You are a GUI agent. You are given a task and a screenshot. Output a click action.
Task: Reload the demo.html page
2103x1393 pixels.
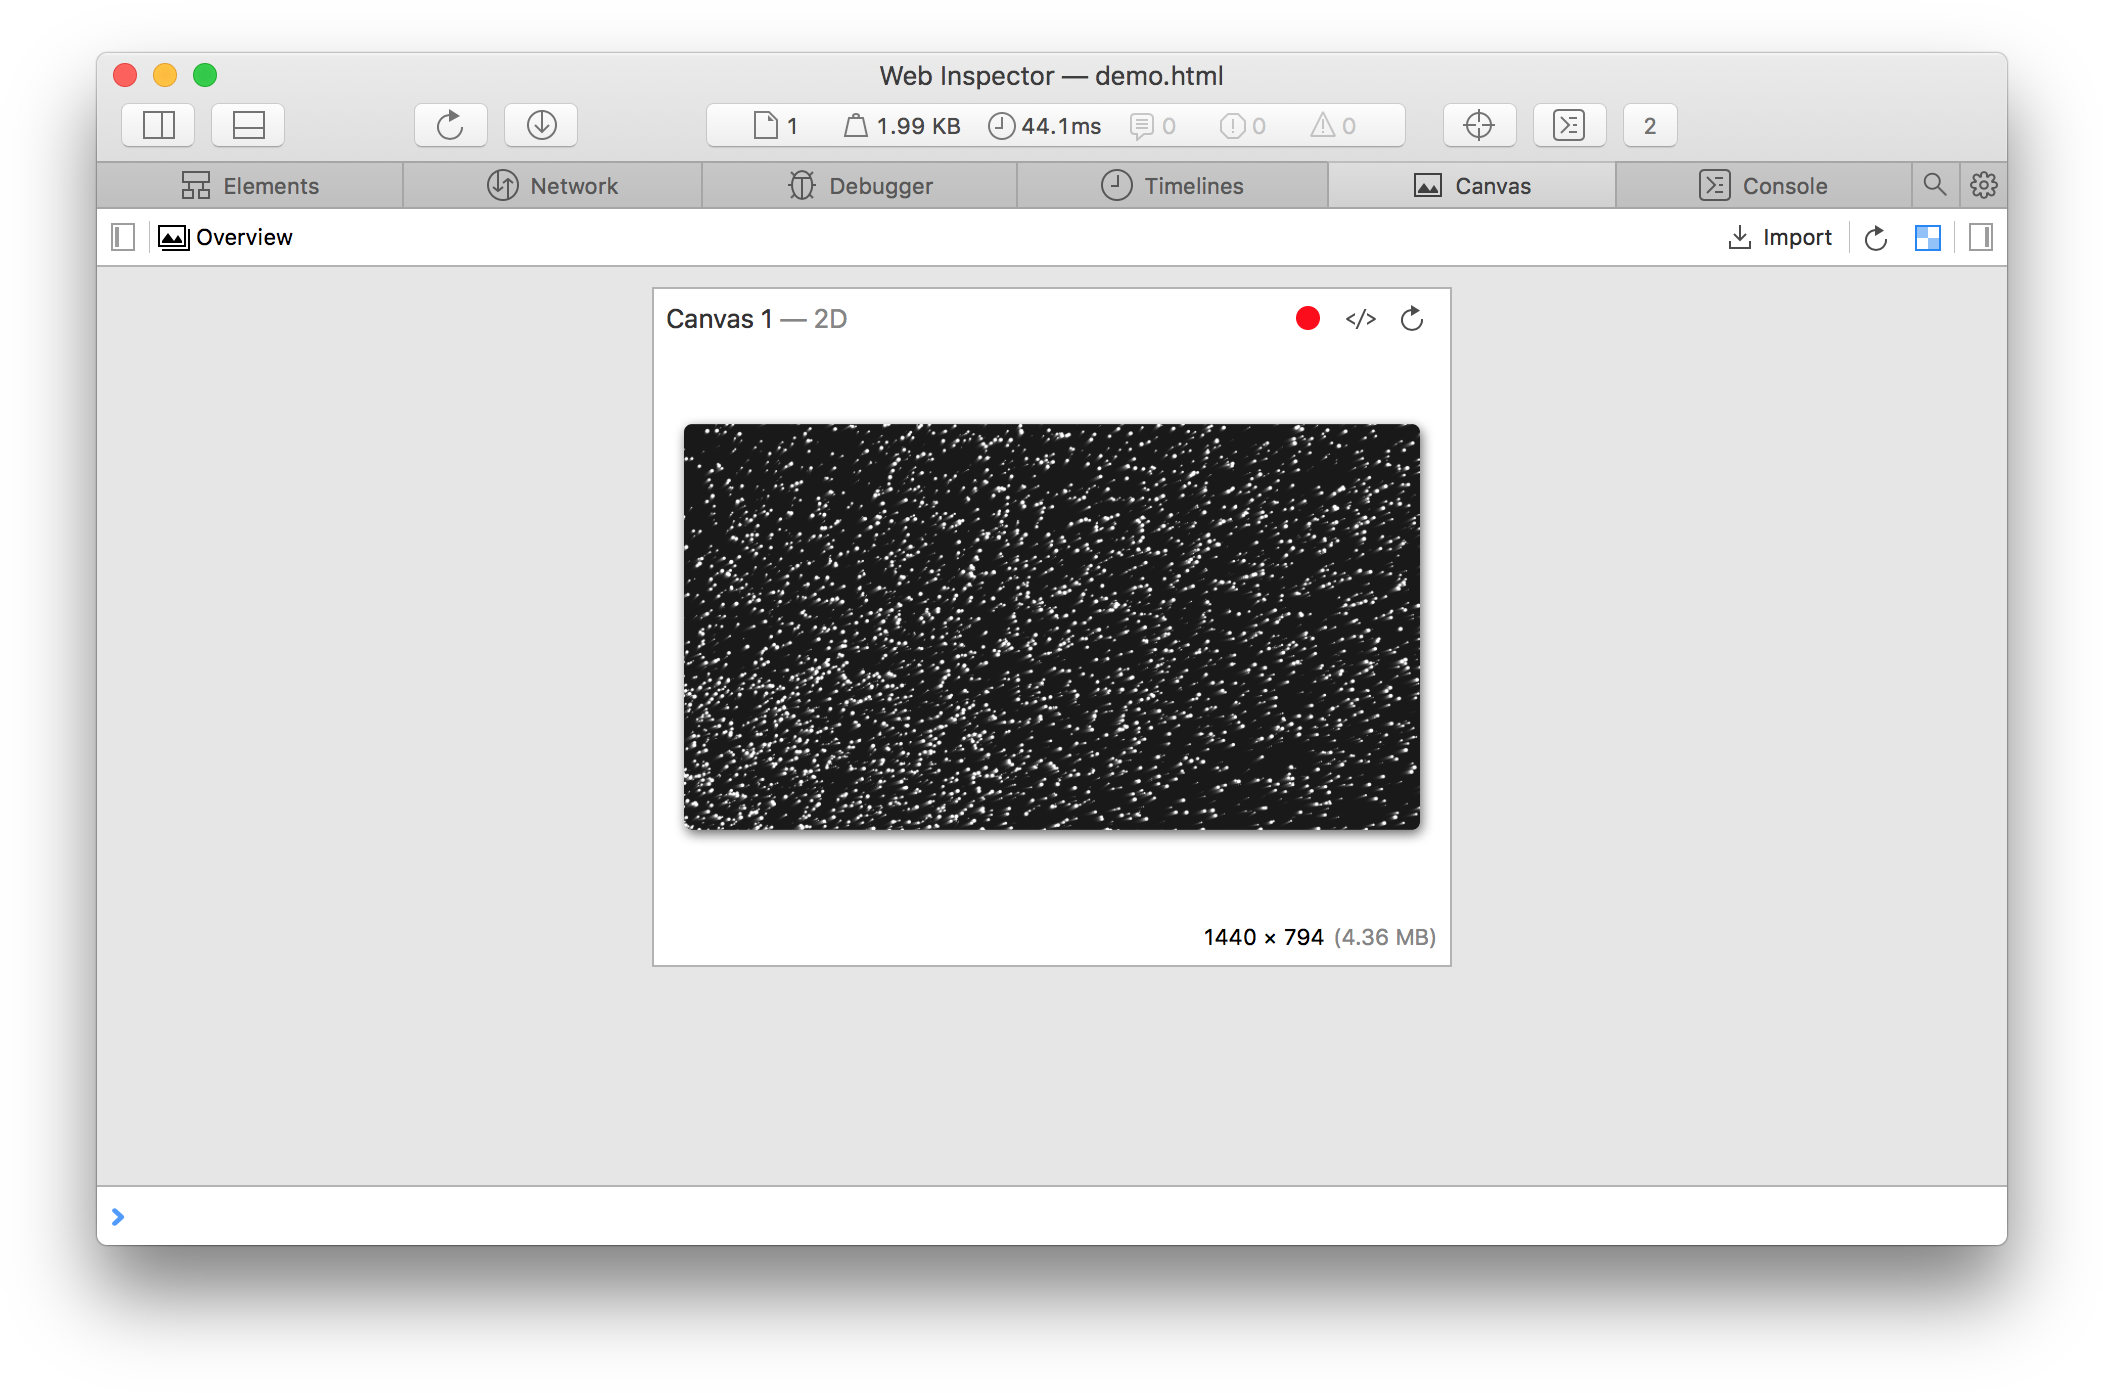coord(450,125)
